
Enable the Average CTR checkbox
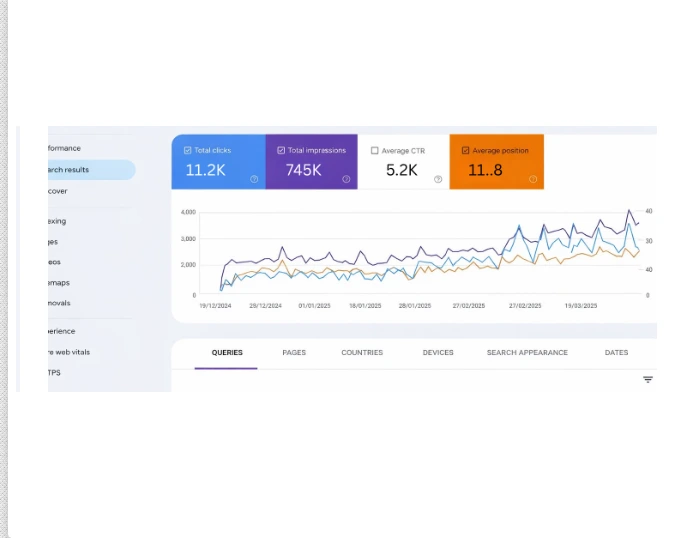click(375, 151)
